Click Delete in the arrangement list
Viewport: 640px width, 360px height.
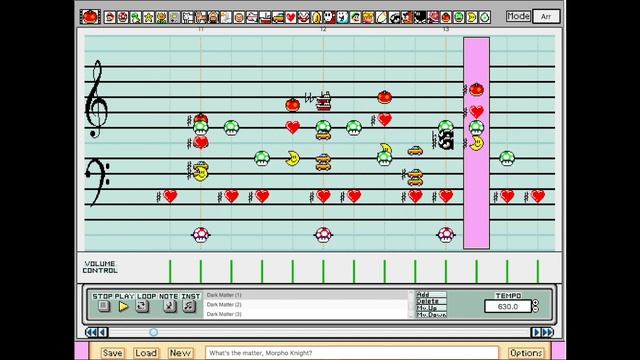tap(431, 301)
